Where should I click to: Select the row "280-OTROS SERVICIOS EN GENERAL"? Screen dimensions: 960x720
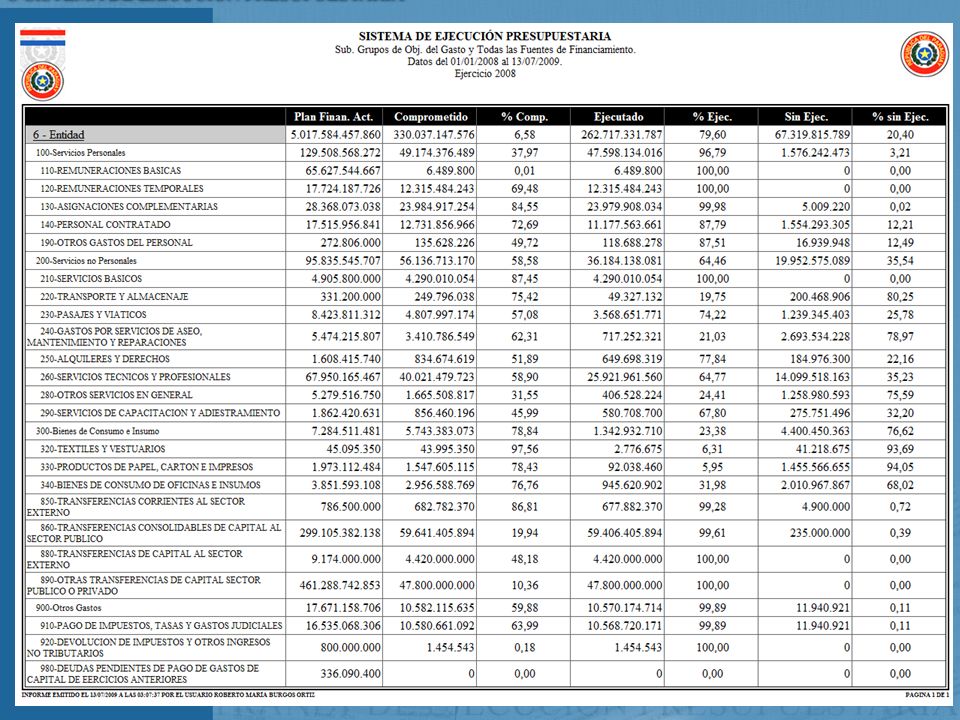click(485, 395)
